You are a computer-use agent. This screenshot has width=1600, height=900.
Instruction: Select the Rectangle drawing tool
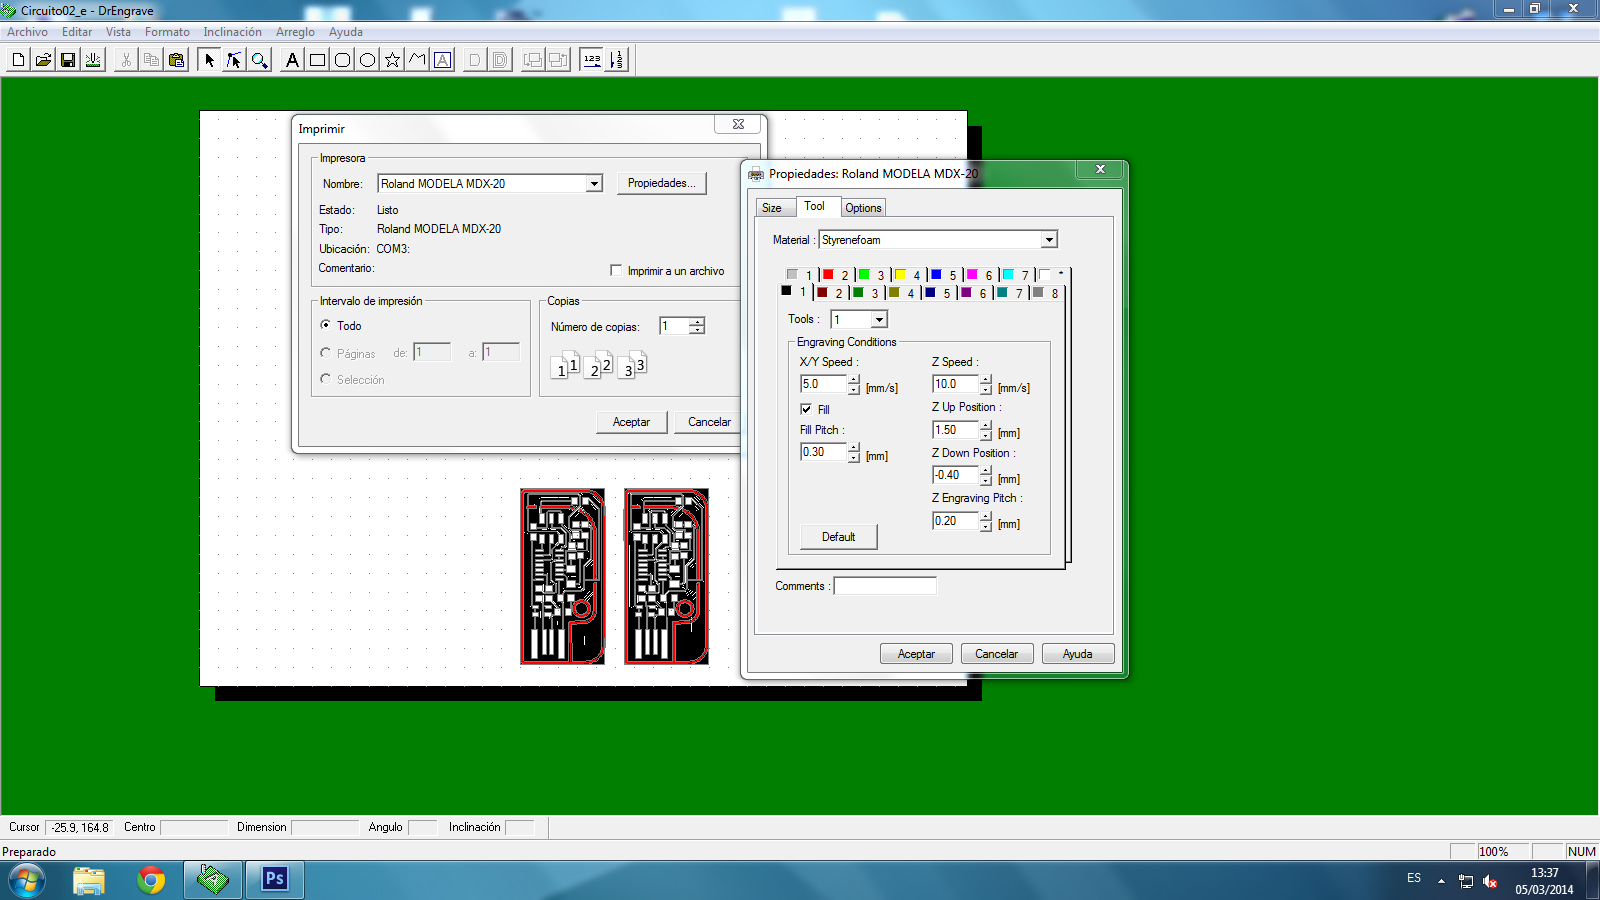(317, 60)
